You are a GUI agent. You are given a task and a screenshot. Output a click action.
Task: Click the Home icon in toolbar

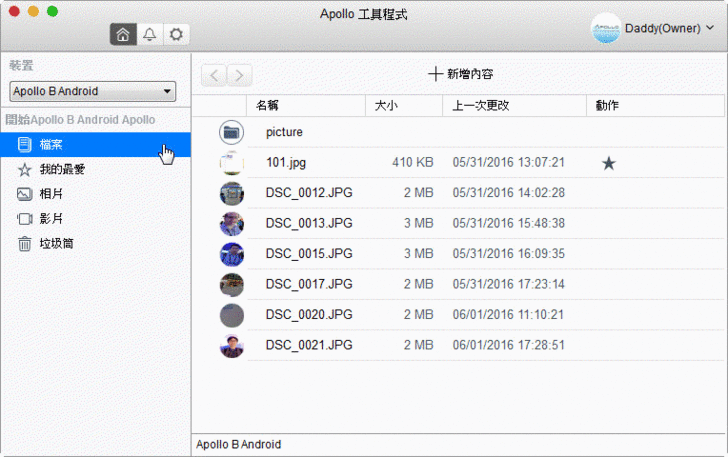coord(123,35)
